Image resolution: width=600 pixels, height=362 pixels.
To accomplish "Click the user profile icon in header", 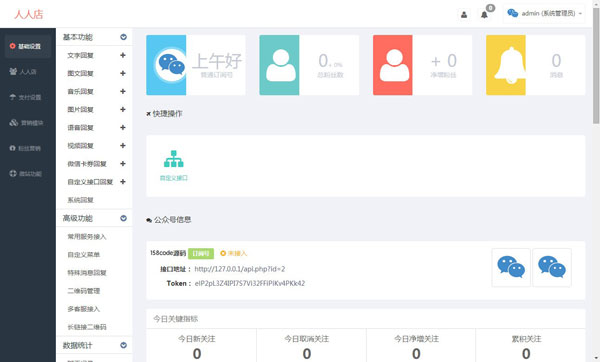I will tap(464, 15).
